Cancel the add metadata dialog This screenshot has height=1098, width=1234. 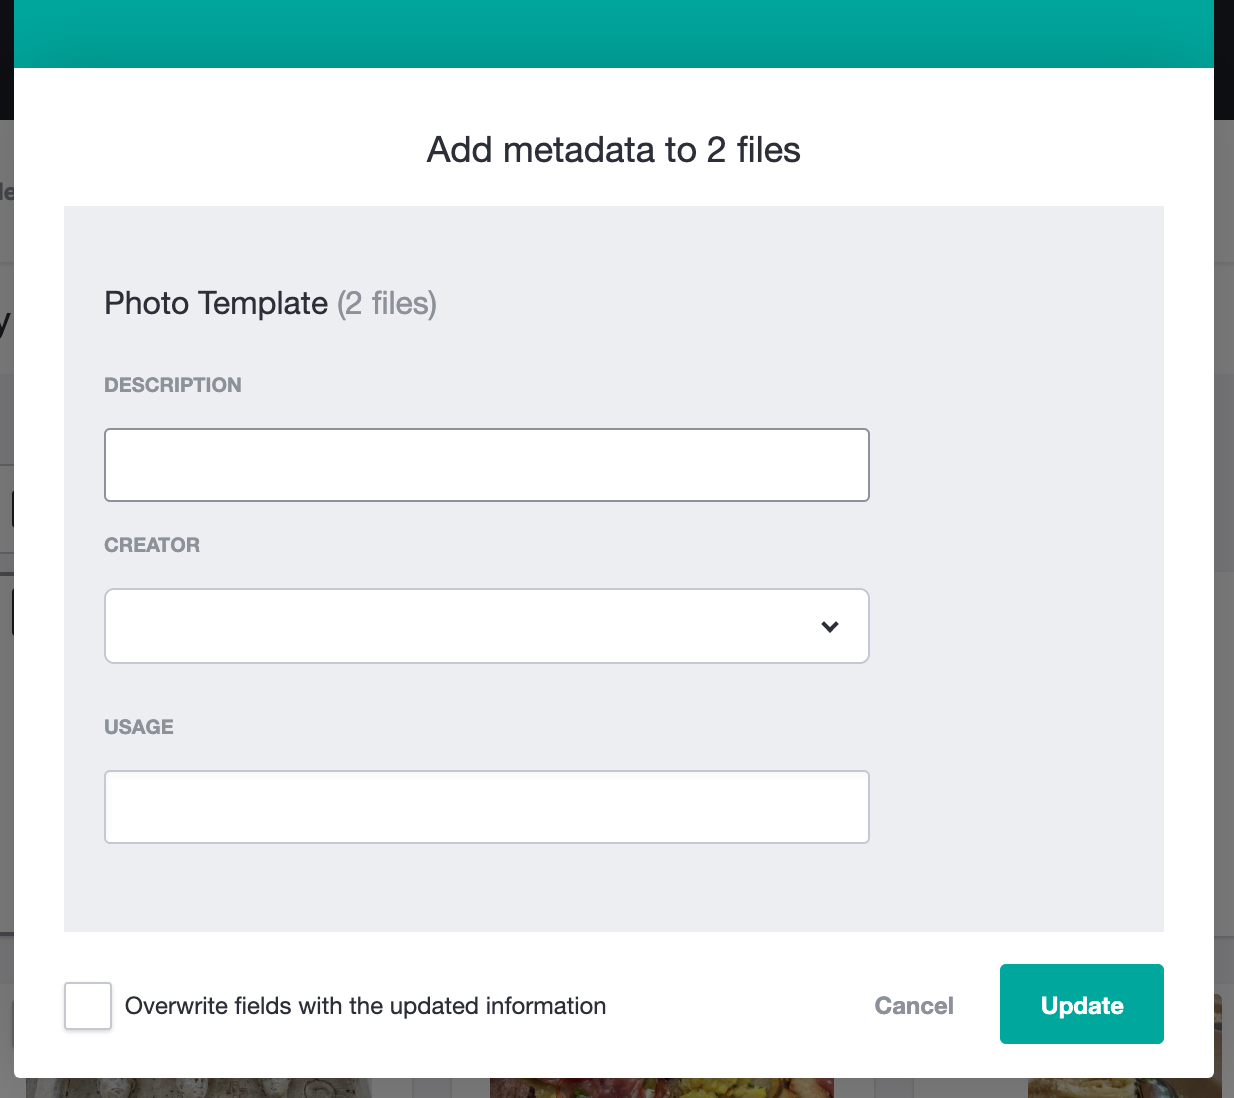[x=914, y=1006]
